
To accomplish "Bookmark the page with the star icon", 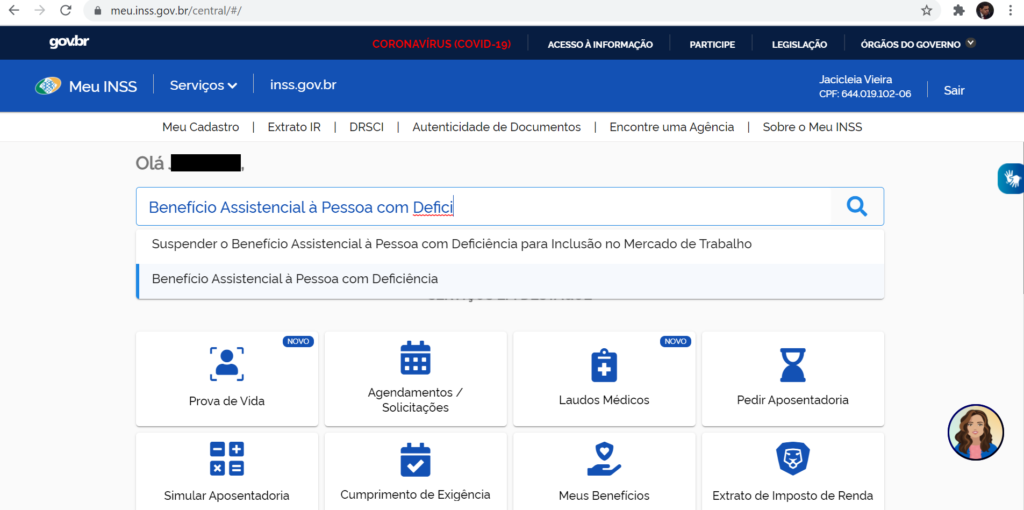I will point(926,10).
